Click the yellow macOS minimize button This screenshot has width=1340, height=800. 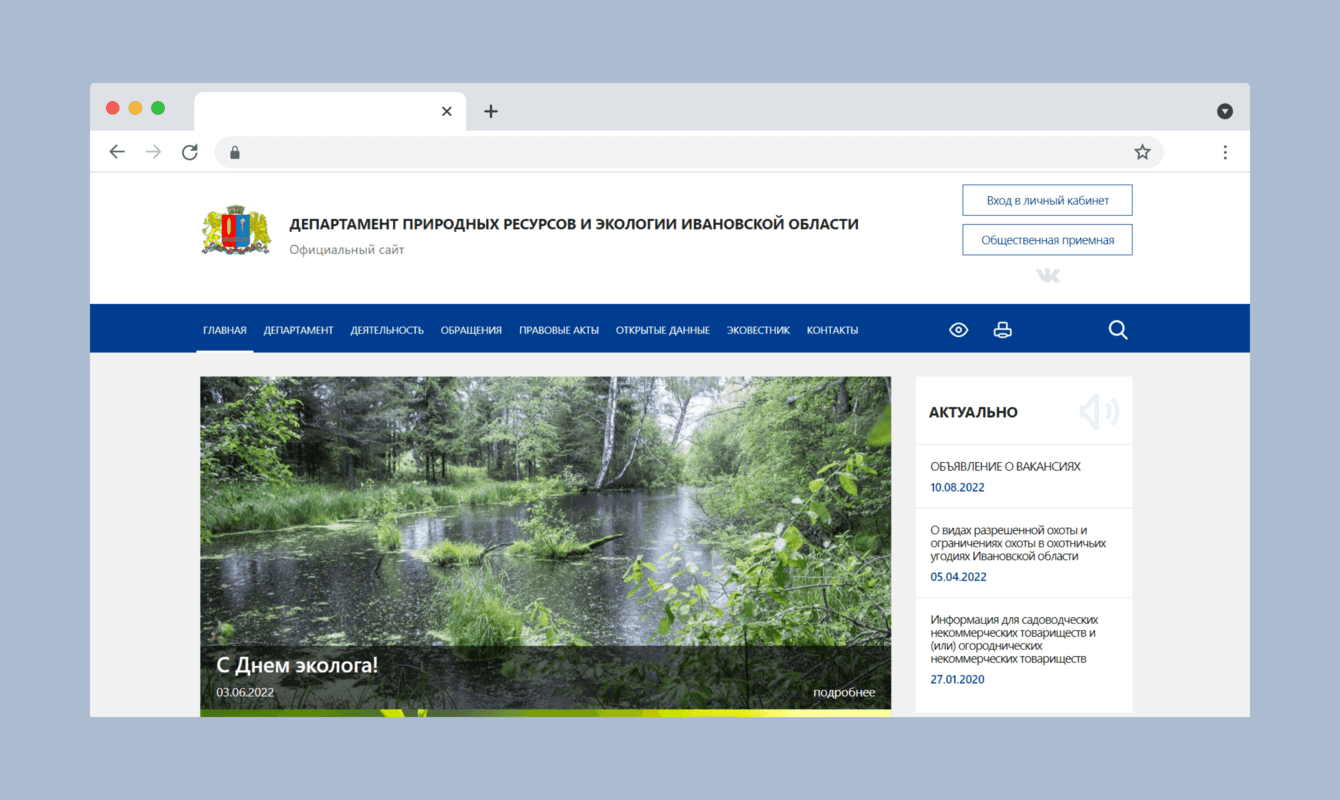point(135,108)
